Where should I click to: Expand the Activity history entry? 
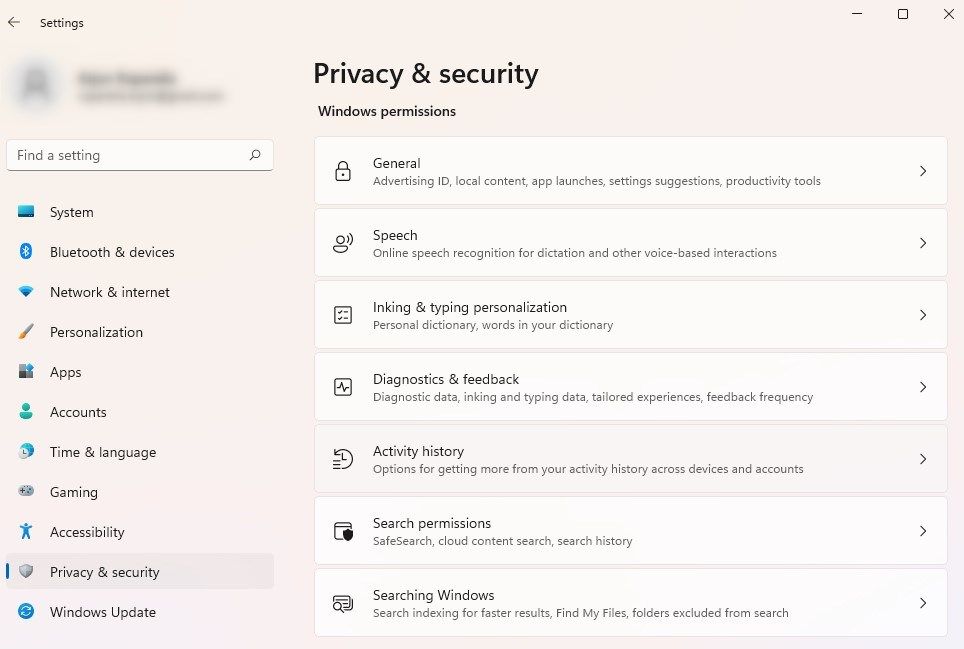pos(922,459)
